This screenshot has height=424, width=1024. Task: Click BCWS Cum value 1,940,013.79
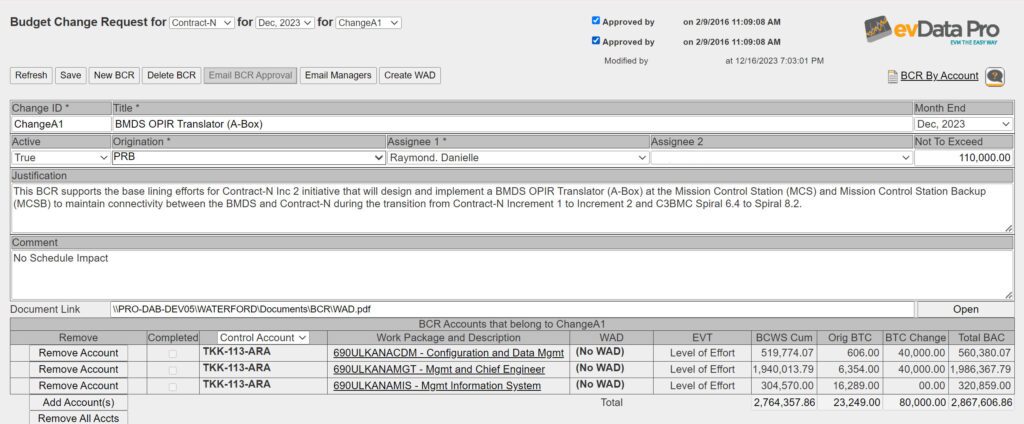pyautogui.click(x=784, y=369)
